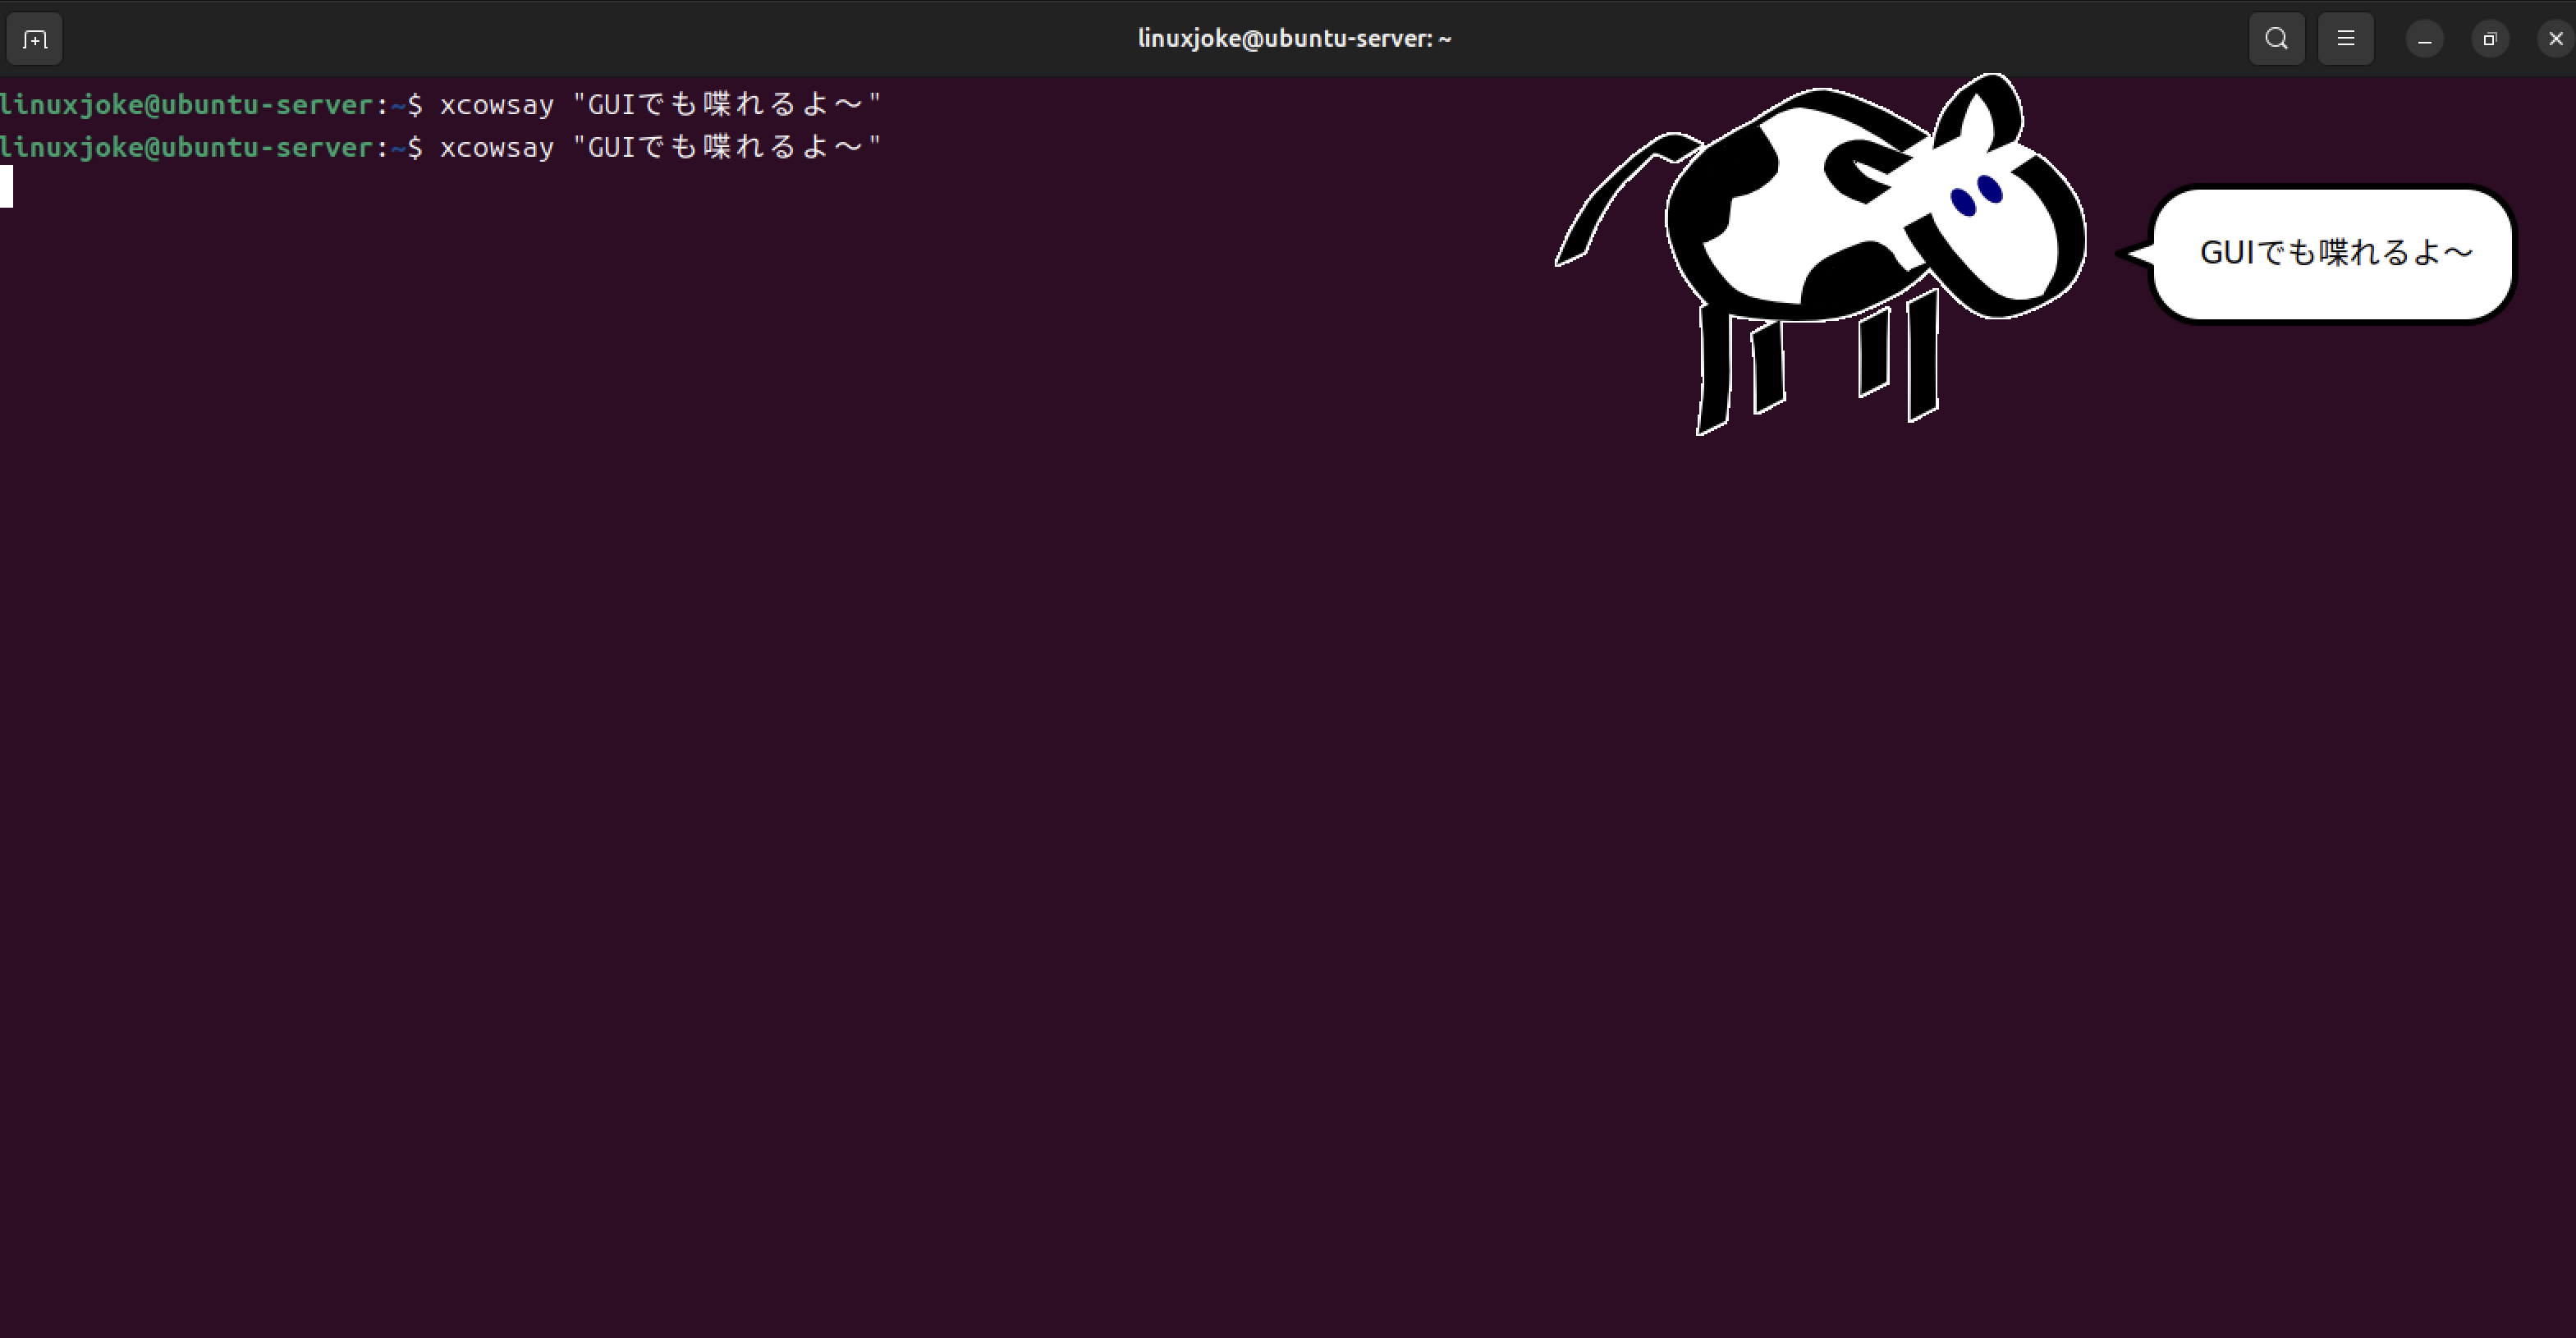Close the terminal window
The height and width of the screenshot is (1338, 2576).
tap(2555, 40)
